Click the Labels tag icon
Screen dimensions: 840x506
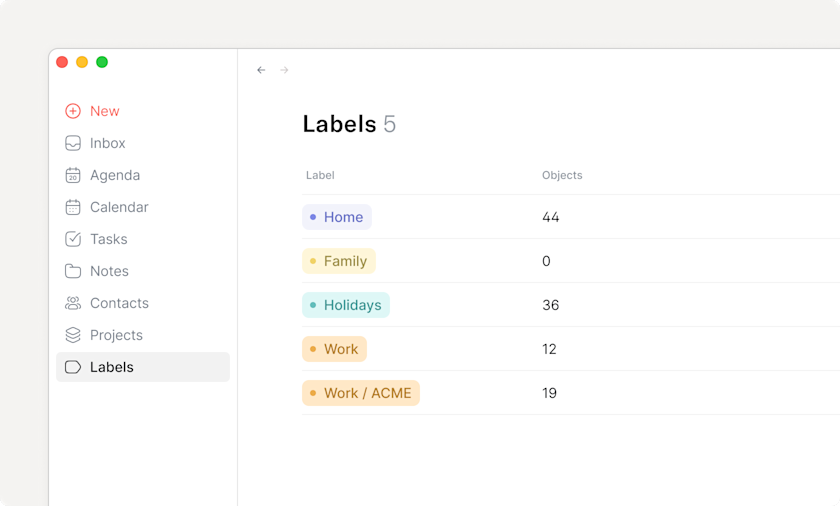[x=73, y=367]
